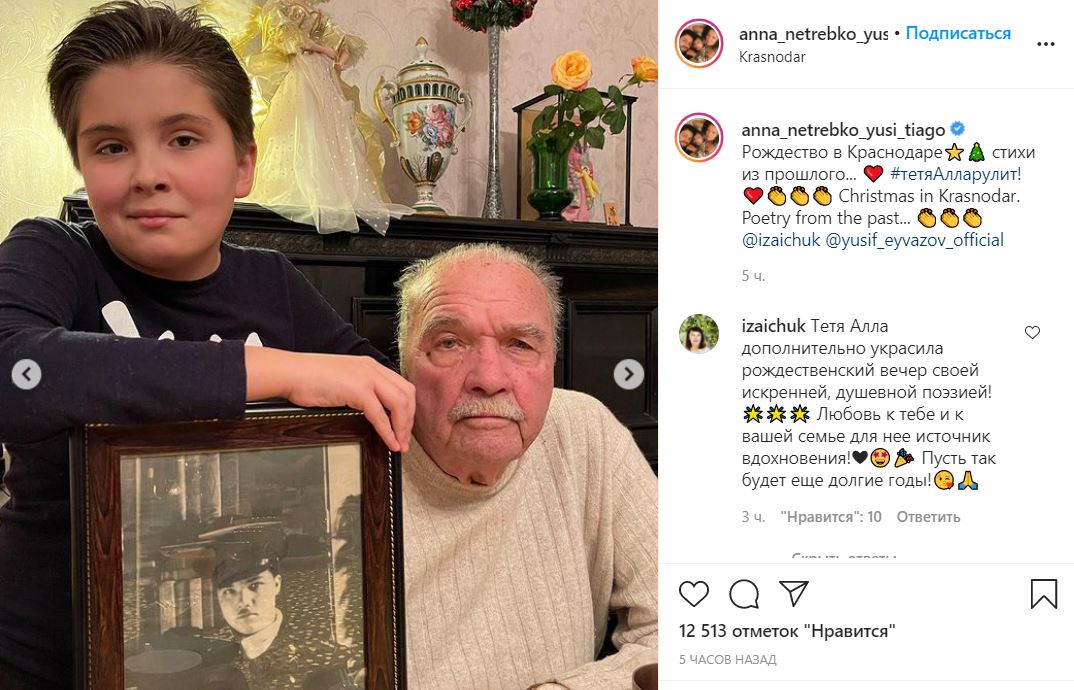
Task: View the "Нравится": 10 comment likes
Action: (x=831, y=517)
